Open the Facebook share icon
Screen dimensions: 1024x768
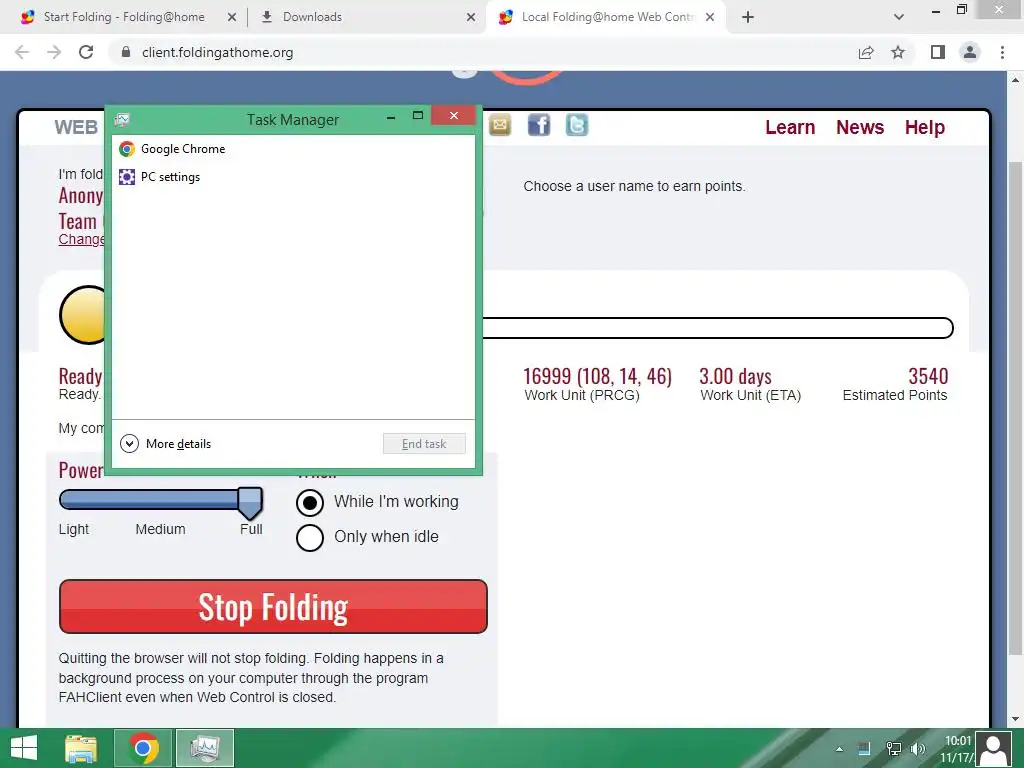[539, 124]
